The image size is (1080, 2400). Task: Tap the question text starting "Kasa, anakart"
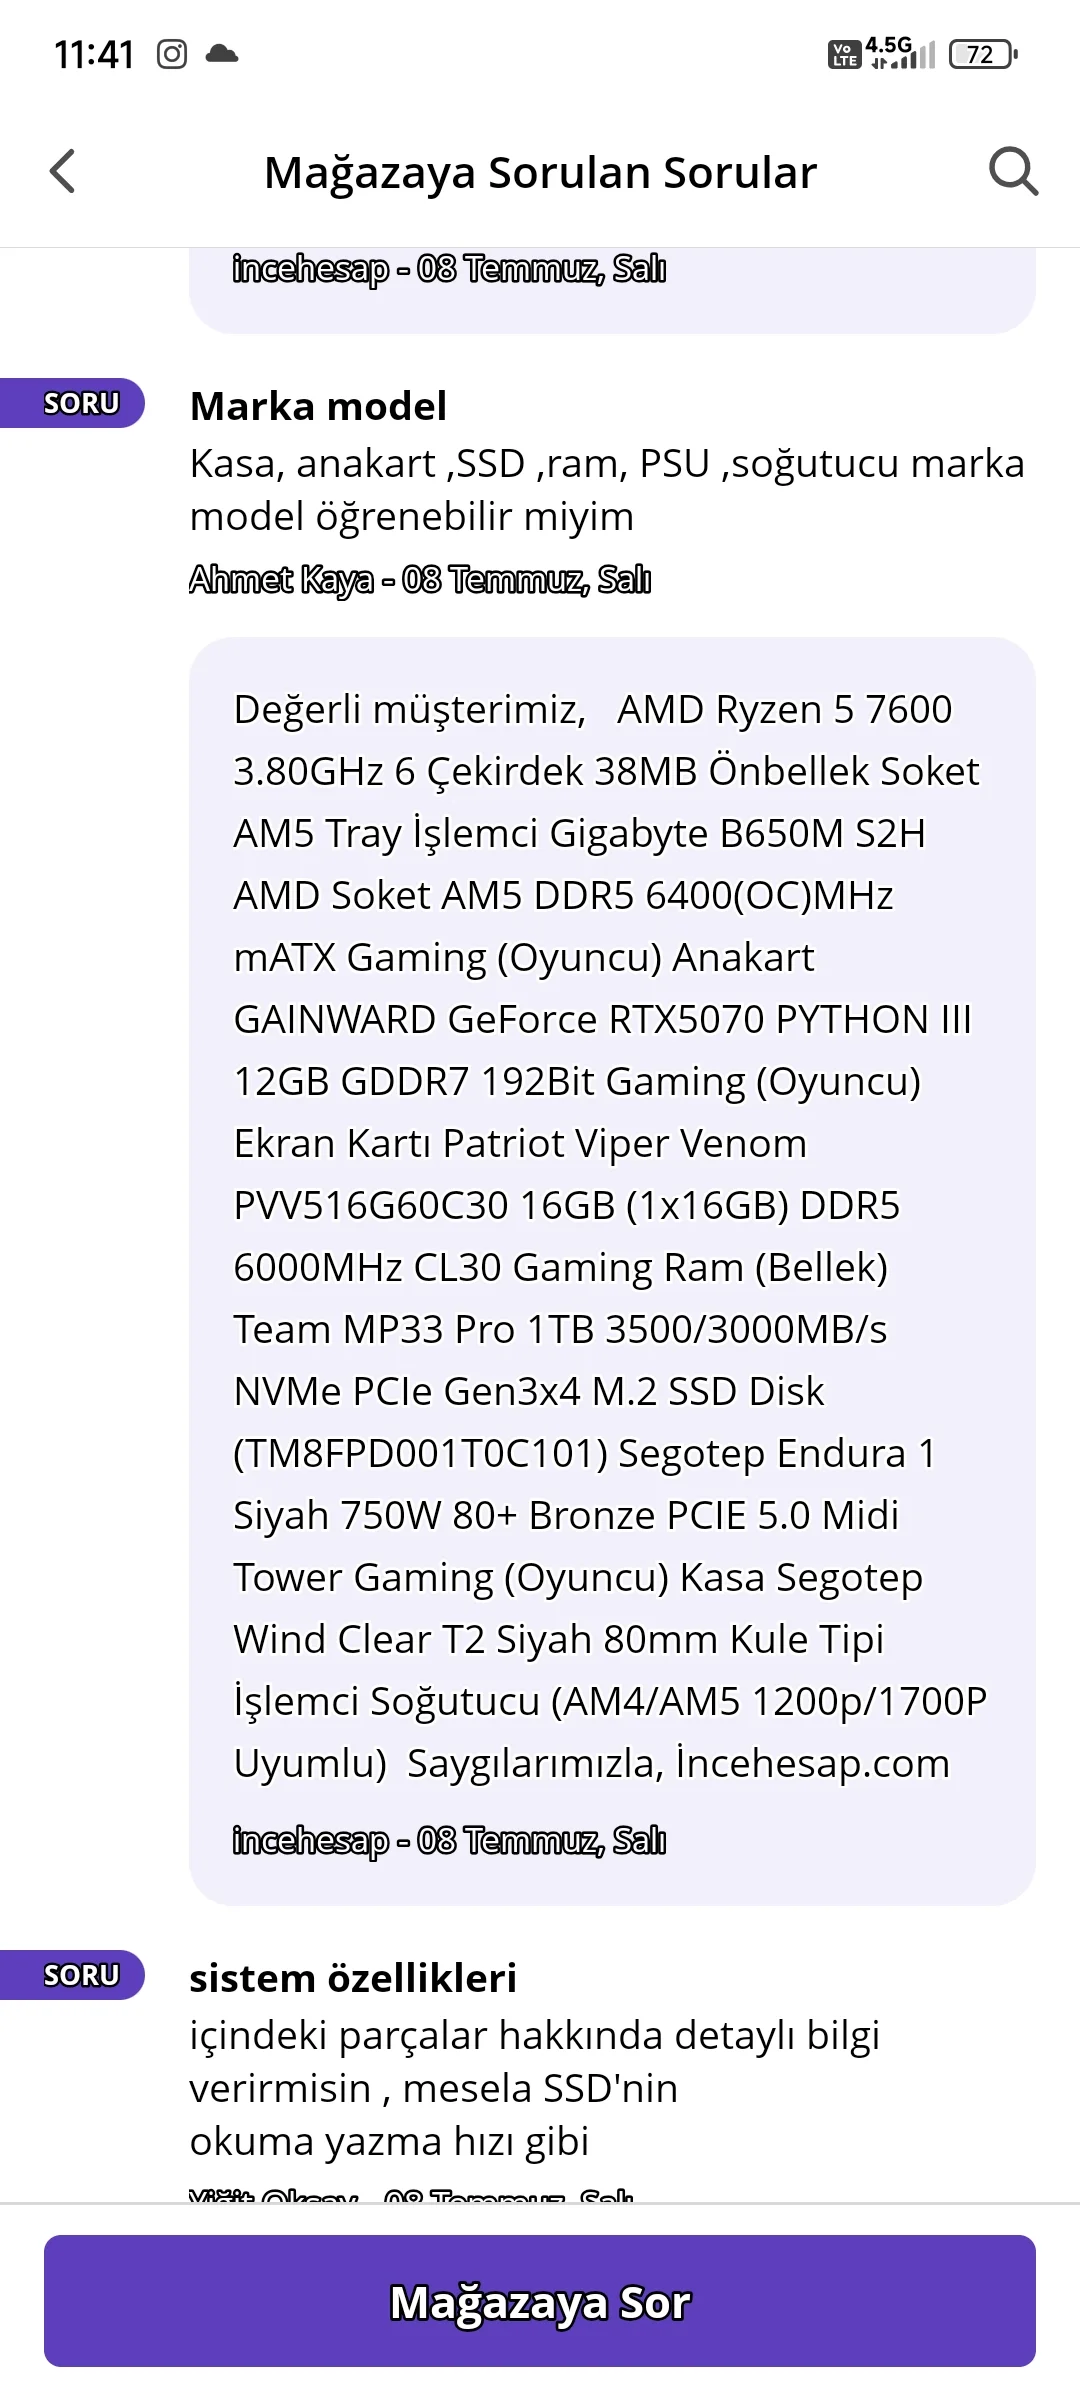(607, 490)
